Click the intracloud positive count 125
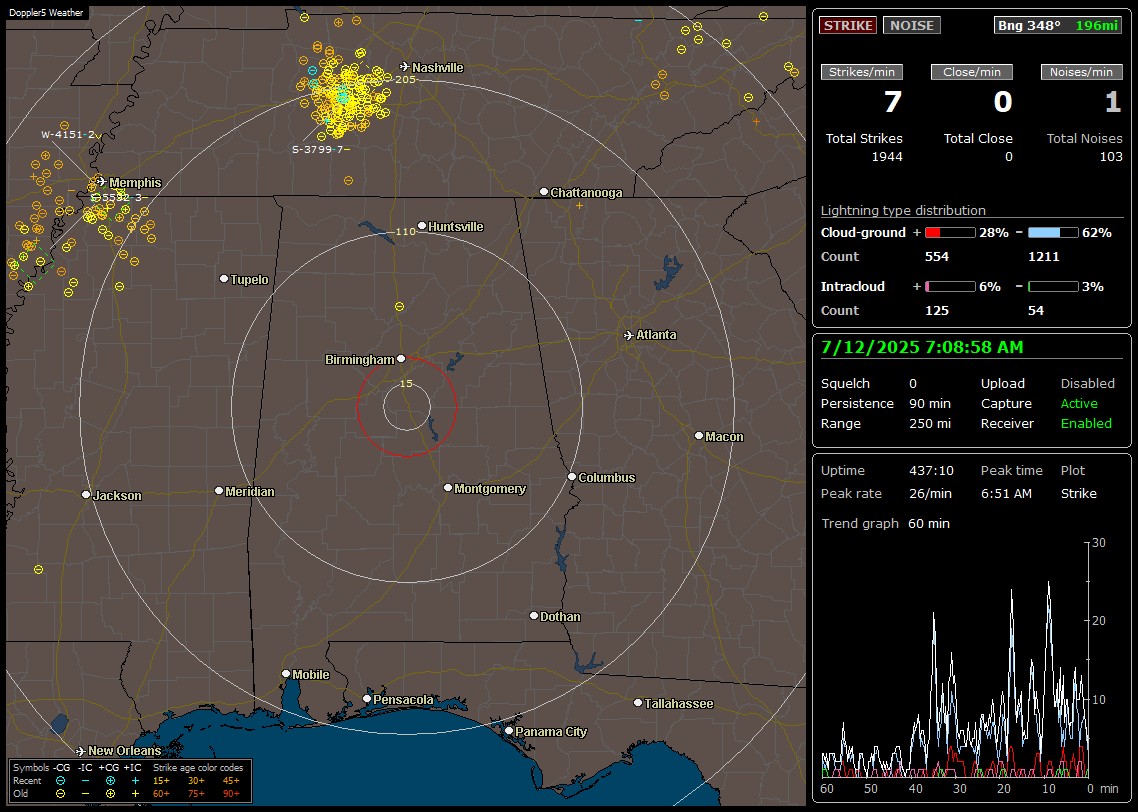The height and width of the screenshot is (812, 1138). click(937, 311)
